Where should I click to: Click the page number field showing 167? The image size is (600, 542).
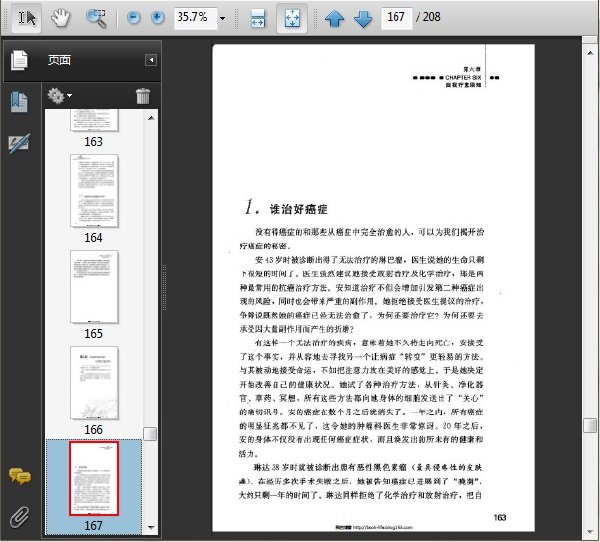tap(396, 17)
